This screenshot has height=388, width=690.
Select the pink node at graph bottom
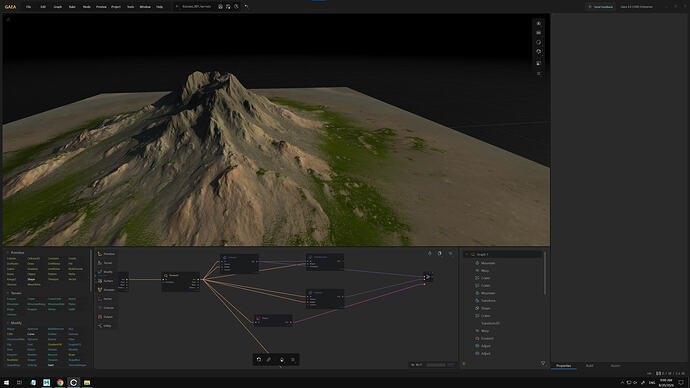coord(273,320)
